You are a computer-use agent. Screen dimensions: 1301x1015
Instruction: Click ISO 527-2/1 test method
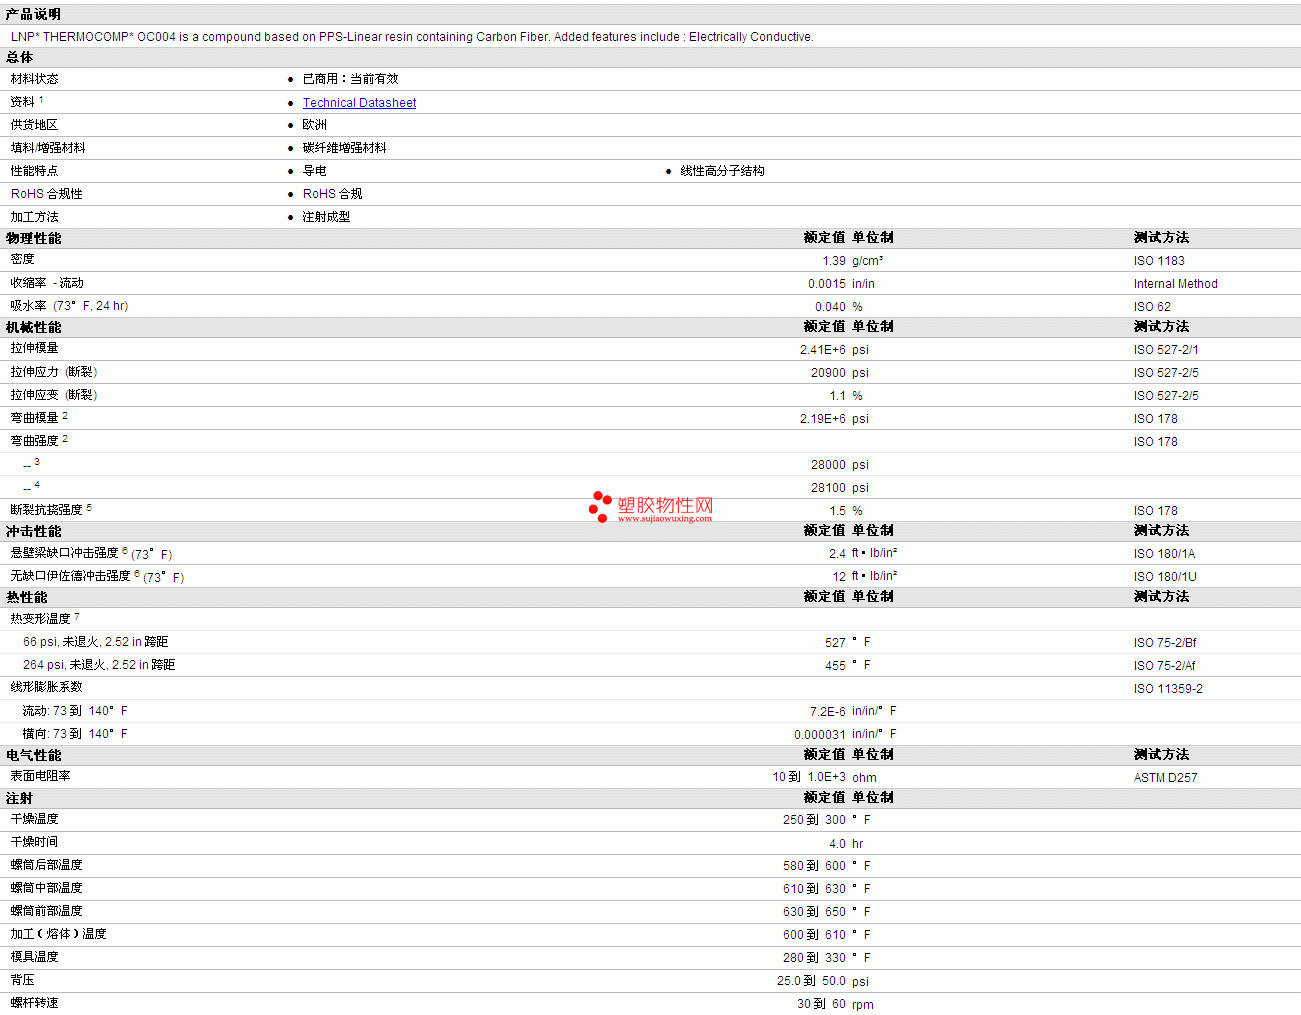1166,350
